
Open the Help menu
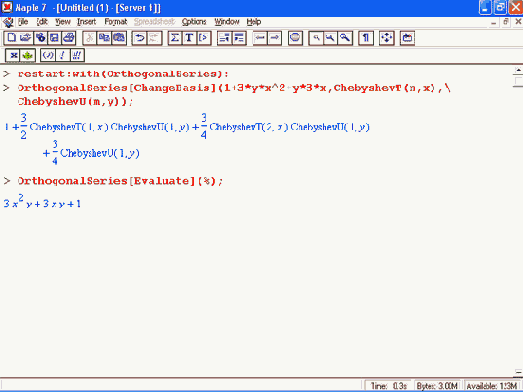254,22
